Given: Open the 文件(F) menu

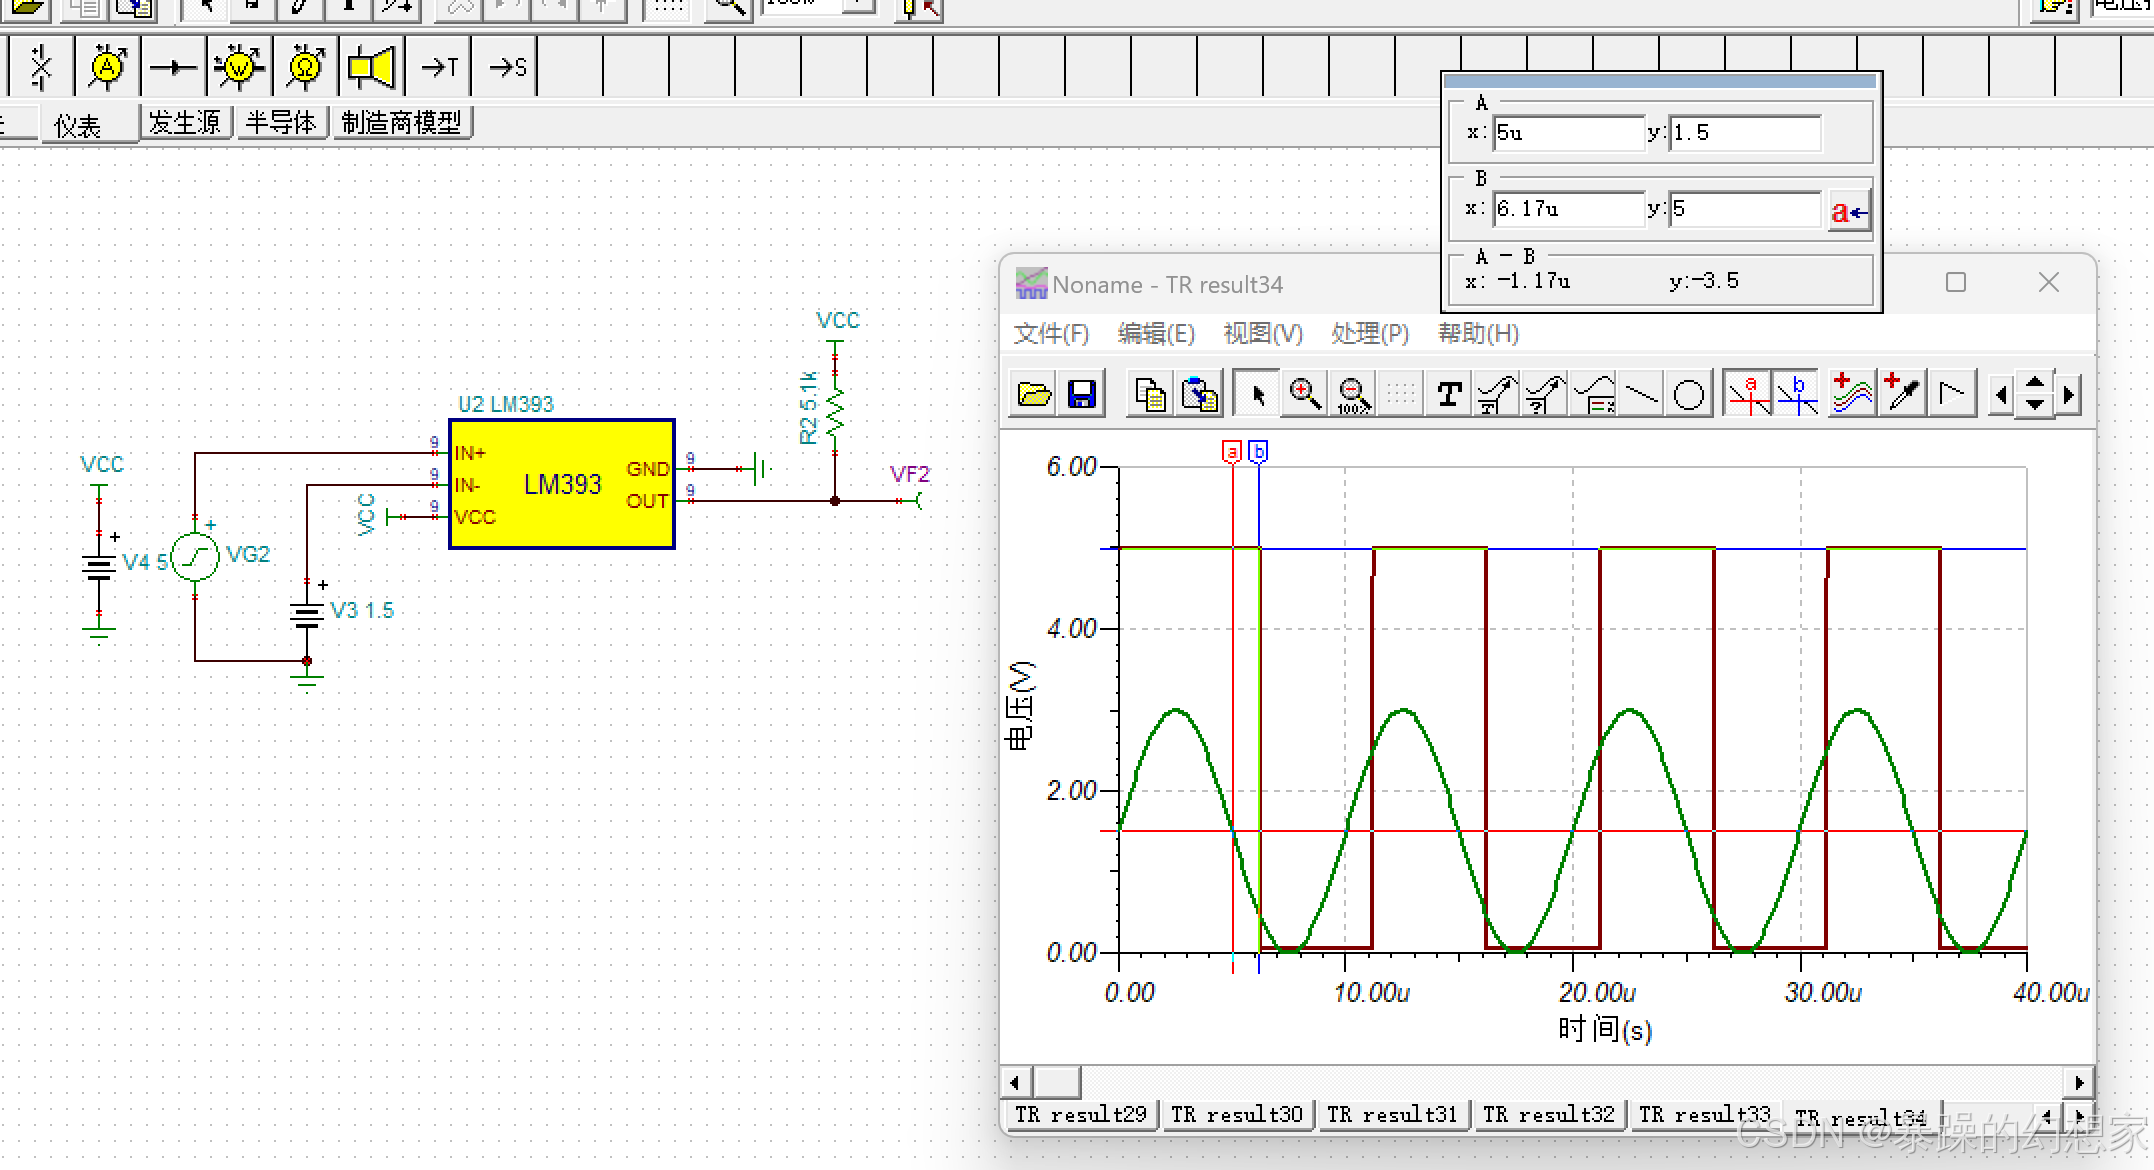Looking at the screenshot, I should tap(1050, 333).
